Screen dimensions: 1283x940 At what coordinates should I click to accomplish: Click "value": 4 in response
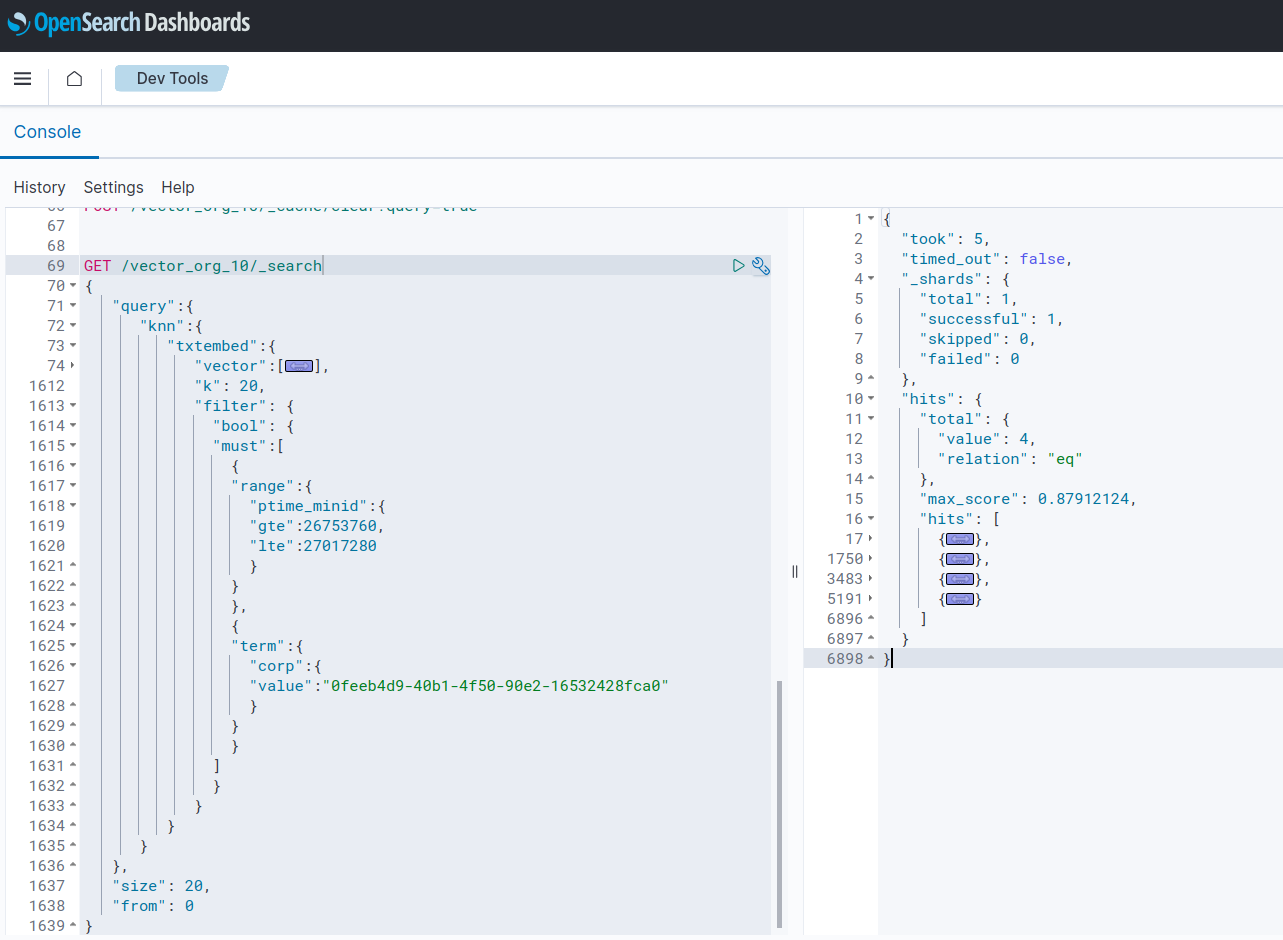tap(987, 439)
